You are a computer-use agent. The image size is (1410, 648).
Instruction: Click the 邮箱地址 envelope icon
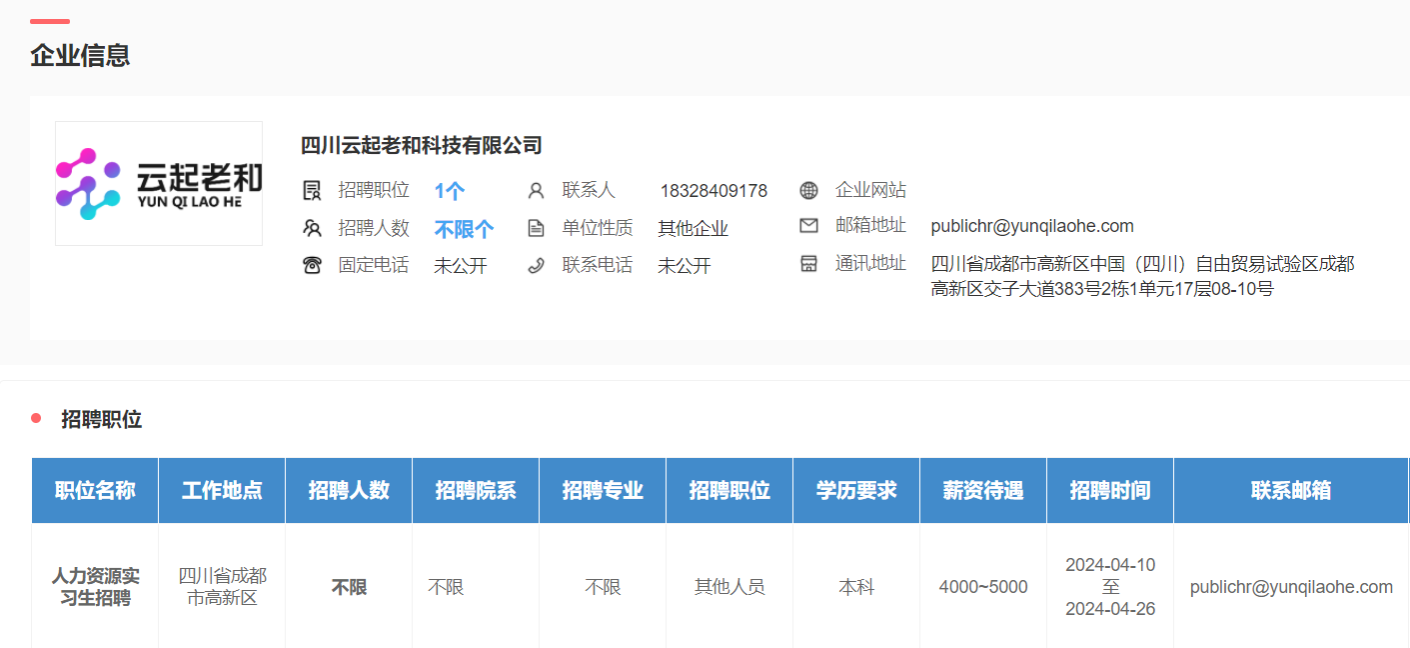(x=809, y=226)
